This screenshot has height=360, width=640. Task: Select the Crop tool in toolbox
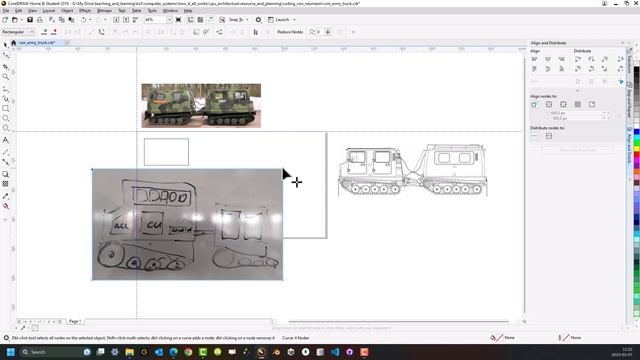coord(6,66)
